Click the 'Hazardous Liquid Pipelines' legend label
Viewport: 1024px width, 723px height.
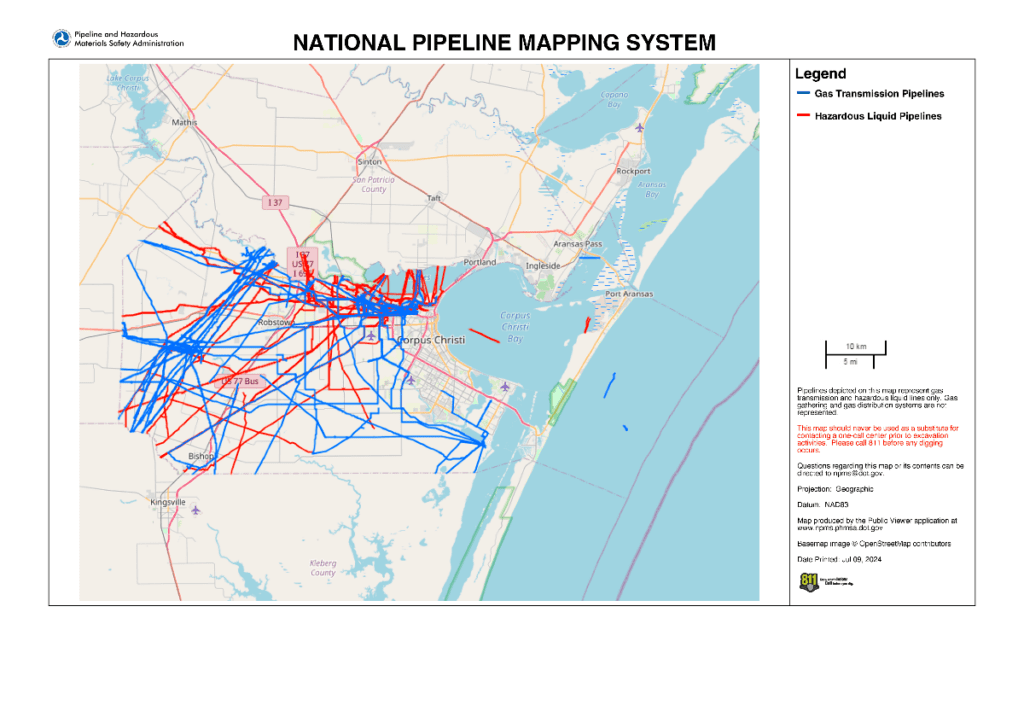tap(878, 116)
